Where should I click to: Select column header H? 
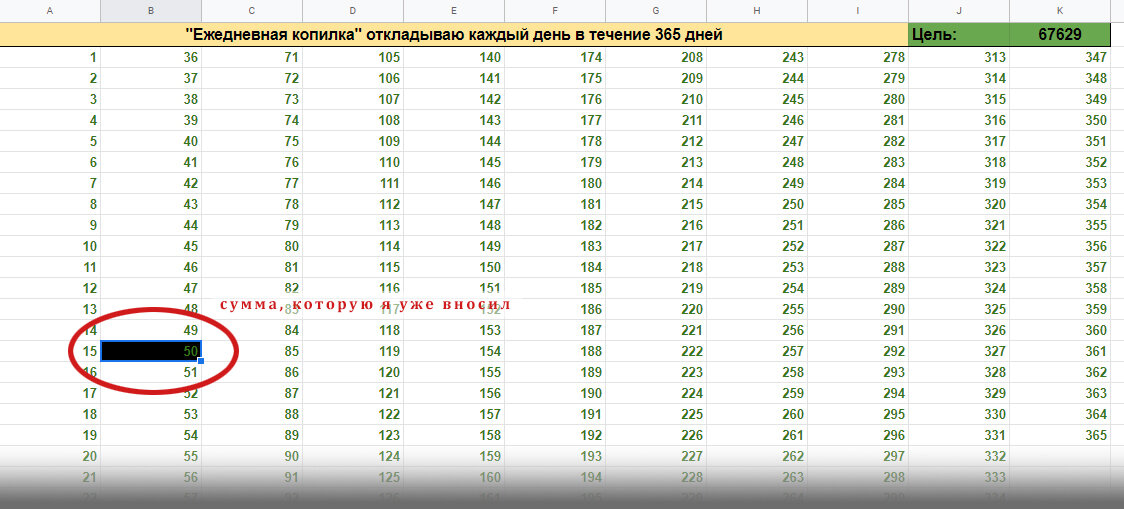coord(757,11)
